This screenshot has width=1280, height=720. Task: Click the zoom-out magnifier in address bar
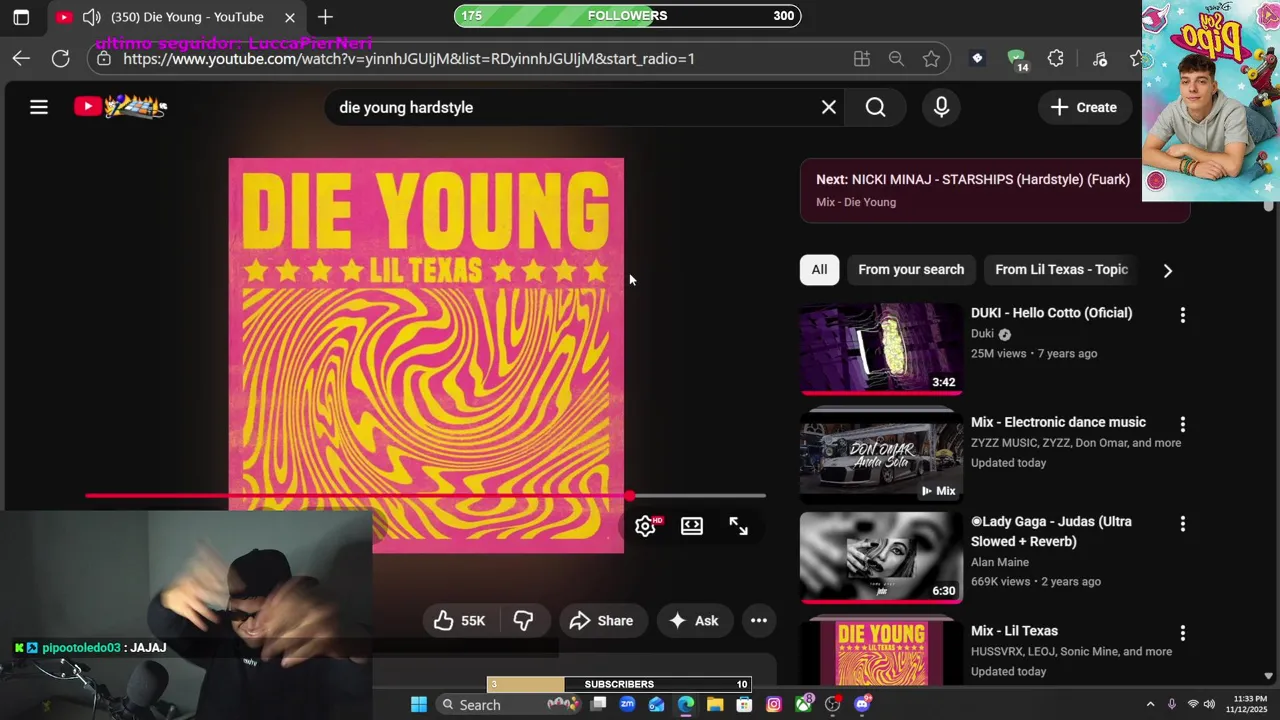[896, 59]
